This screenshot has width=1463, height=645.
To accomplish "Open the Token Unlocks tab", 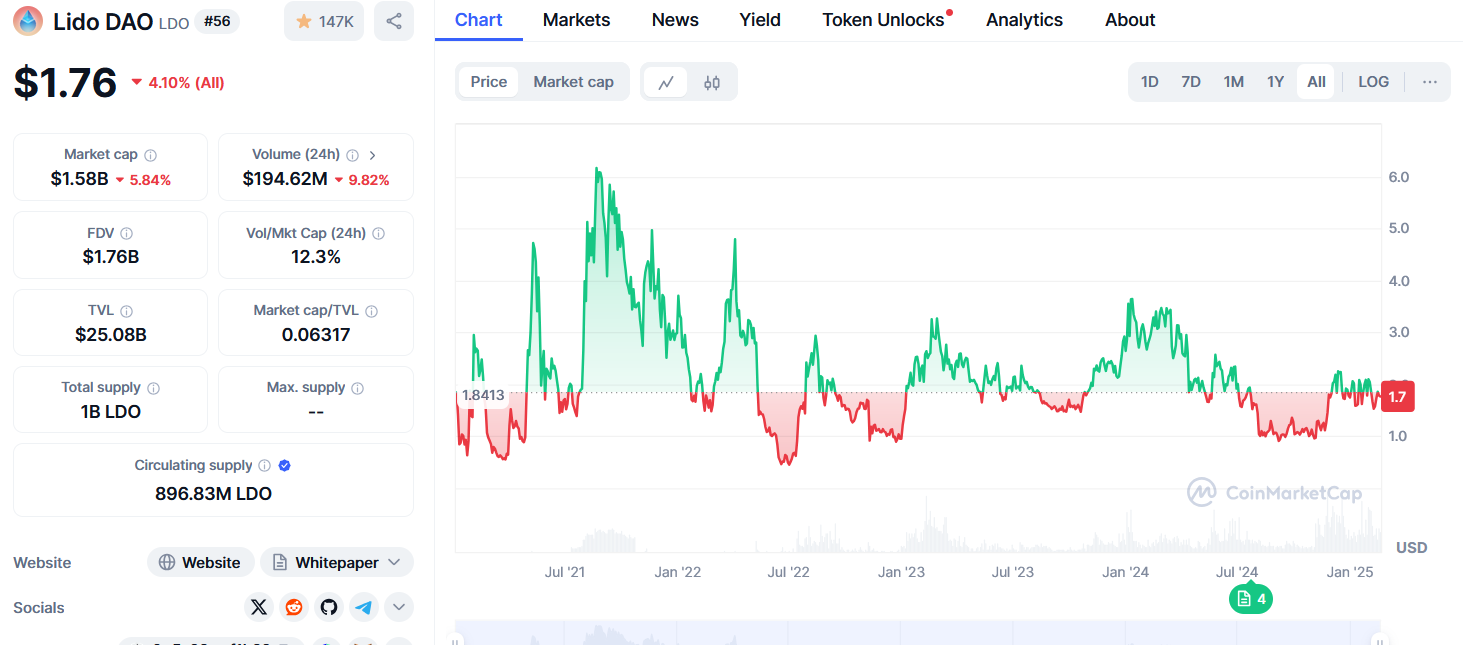I will [883, 20].
